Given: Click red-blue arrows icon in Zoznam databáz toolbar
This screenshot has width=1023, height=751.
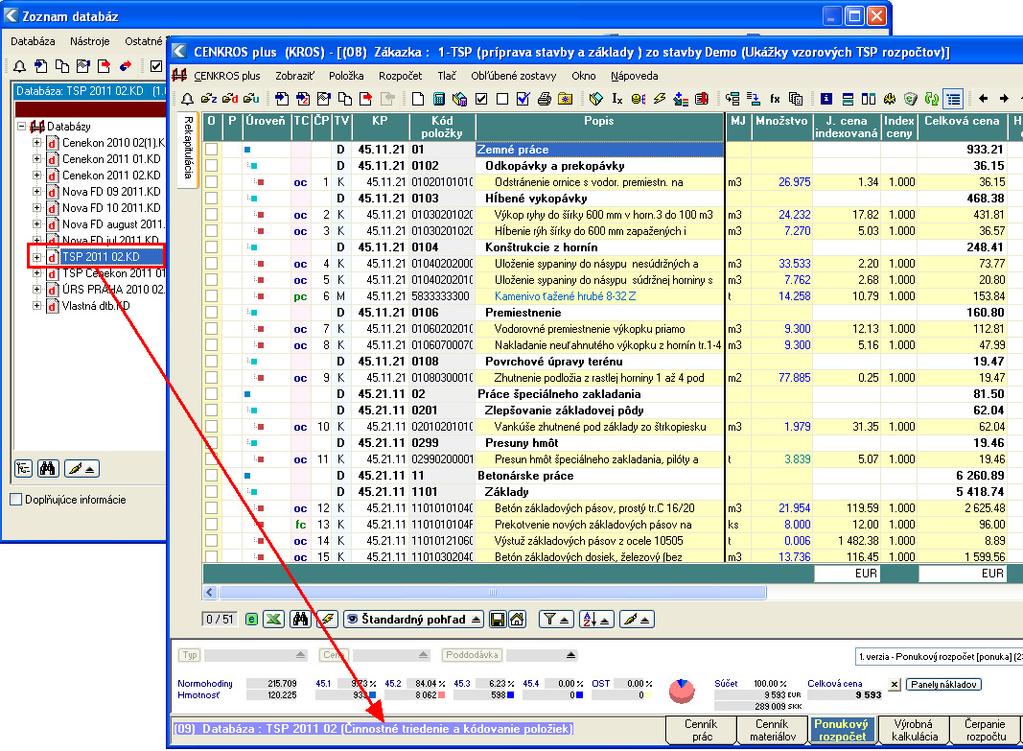Looking at the screenshot, I should [125, 66].
